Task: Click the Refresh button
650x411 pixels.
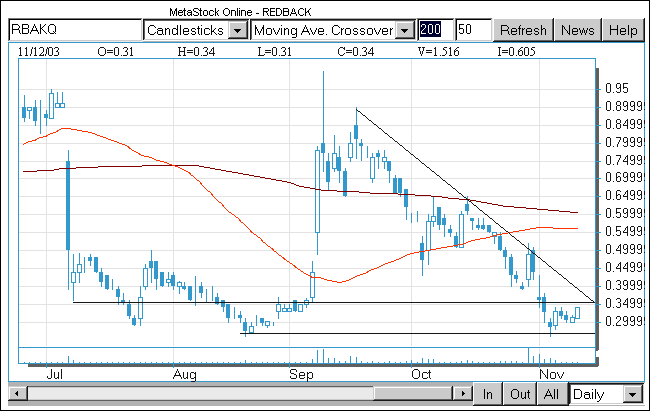Action: (523, 30)
